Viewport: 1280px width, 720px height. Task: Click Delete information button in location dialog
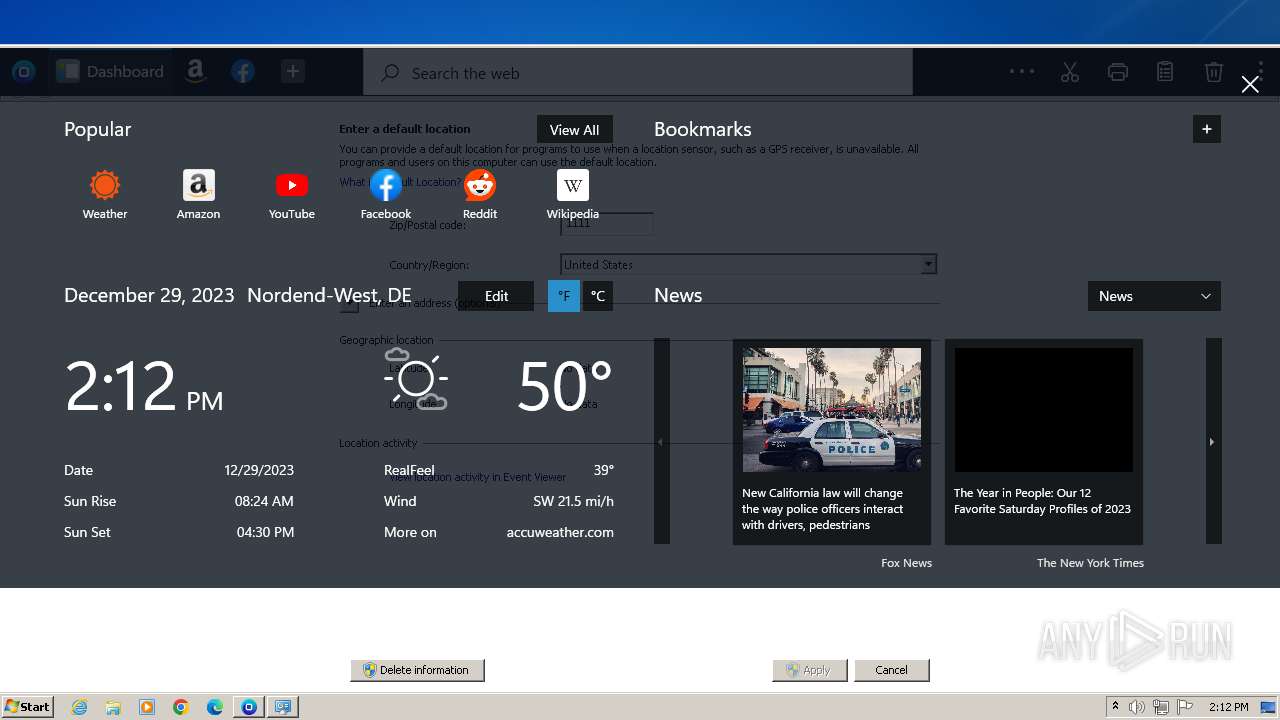[x=417, y=670]
